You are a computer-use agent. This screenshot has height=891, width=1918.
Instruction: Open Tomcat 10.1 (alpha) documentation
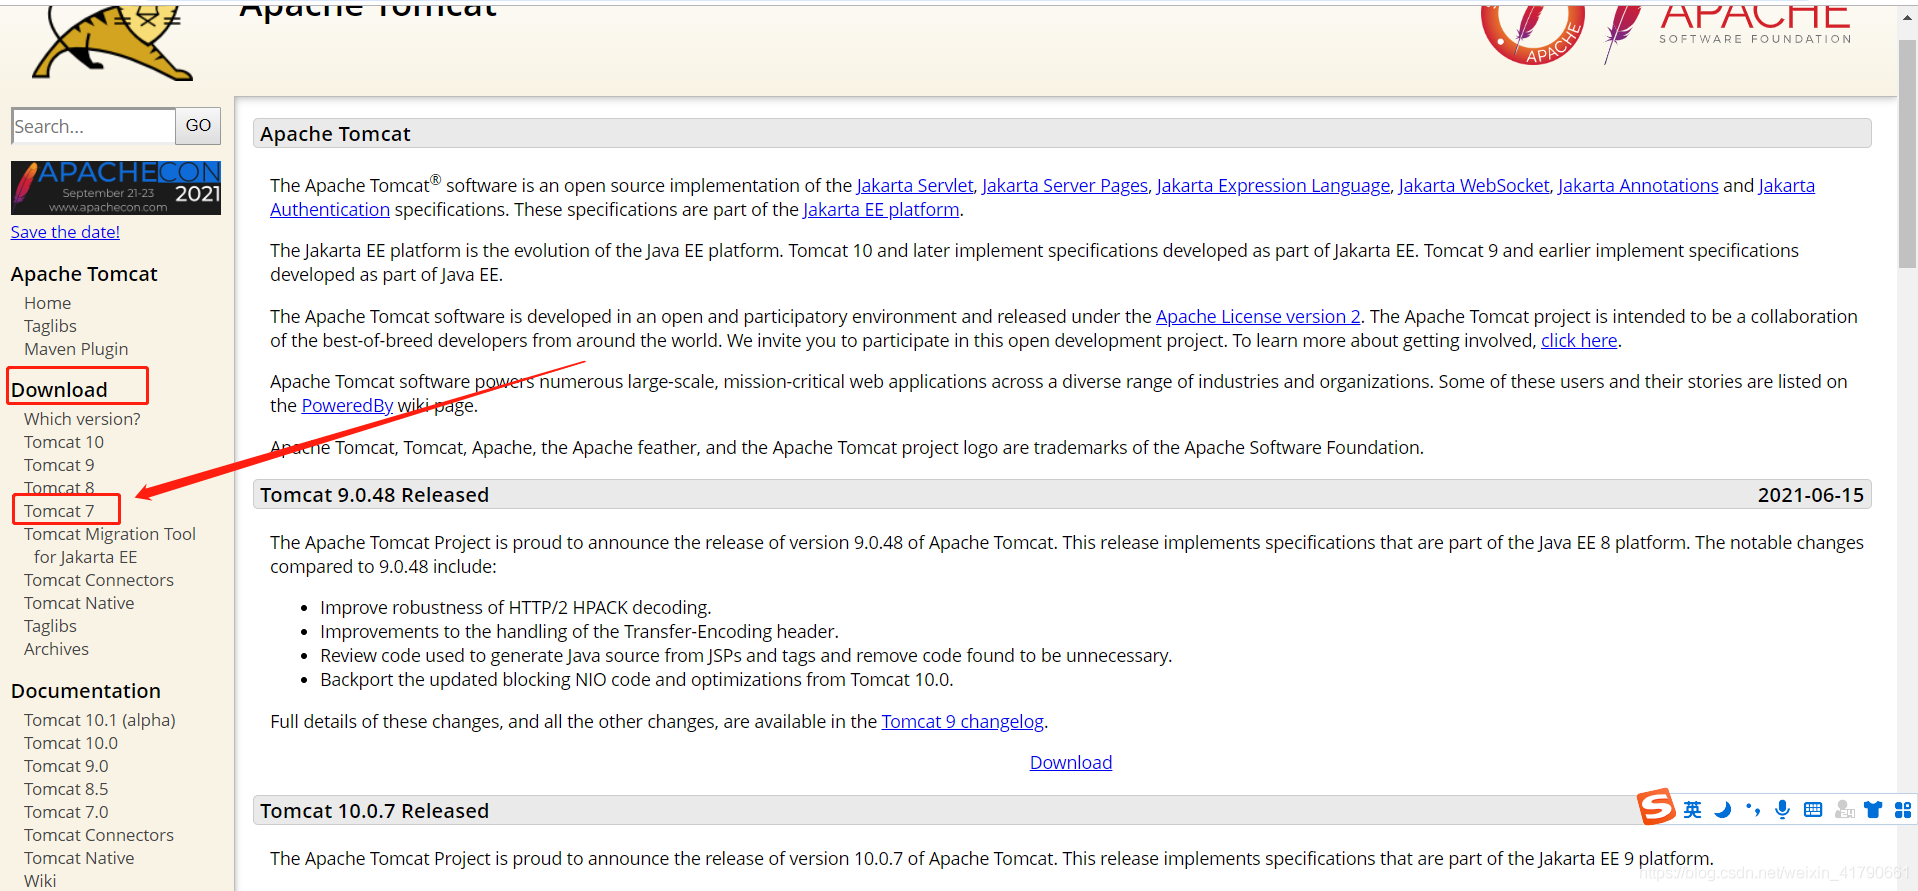(100, 720)
